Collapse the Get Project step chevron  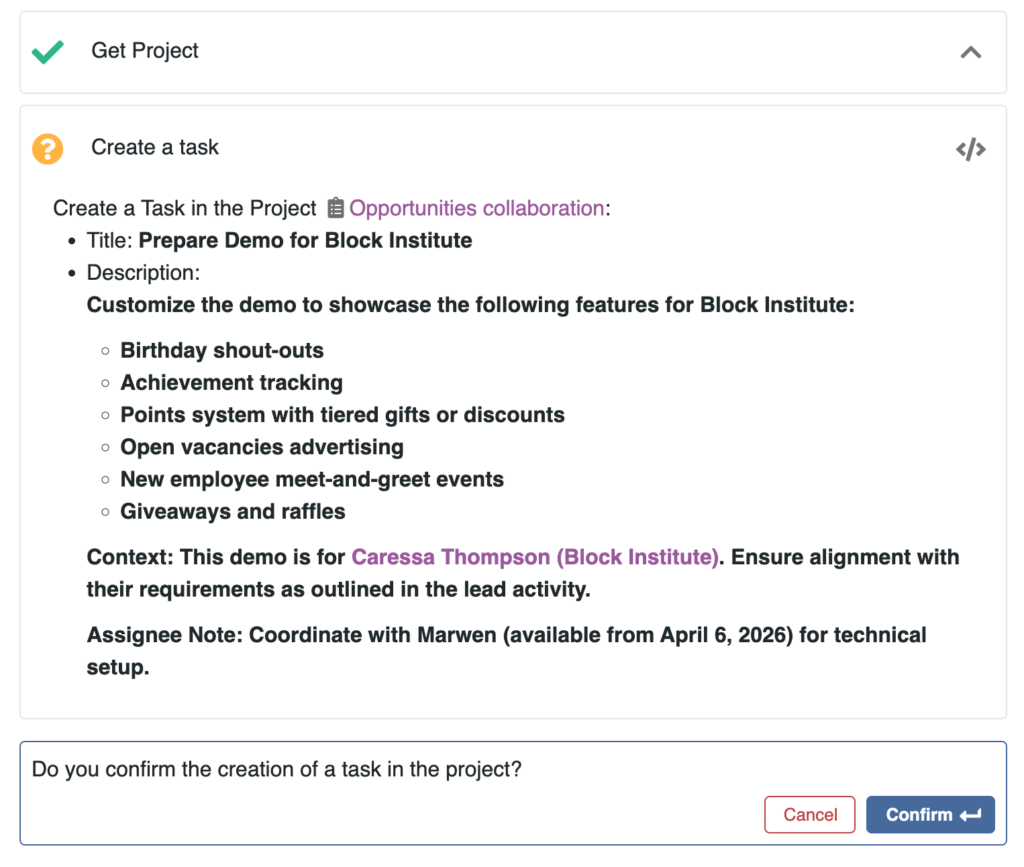pos(970,53)
